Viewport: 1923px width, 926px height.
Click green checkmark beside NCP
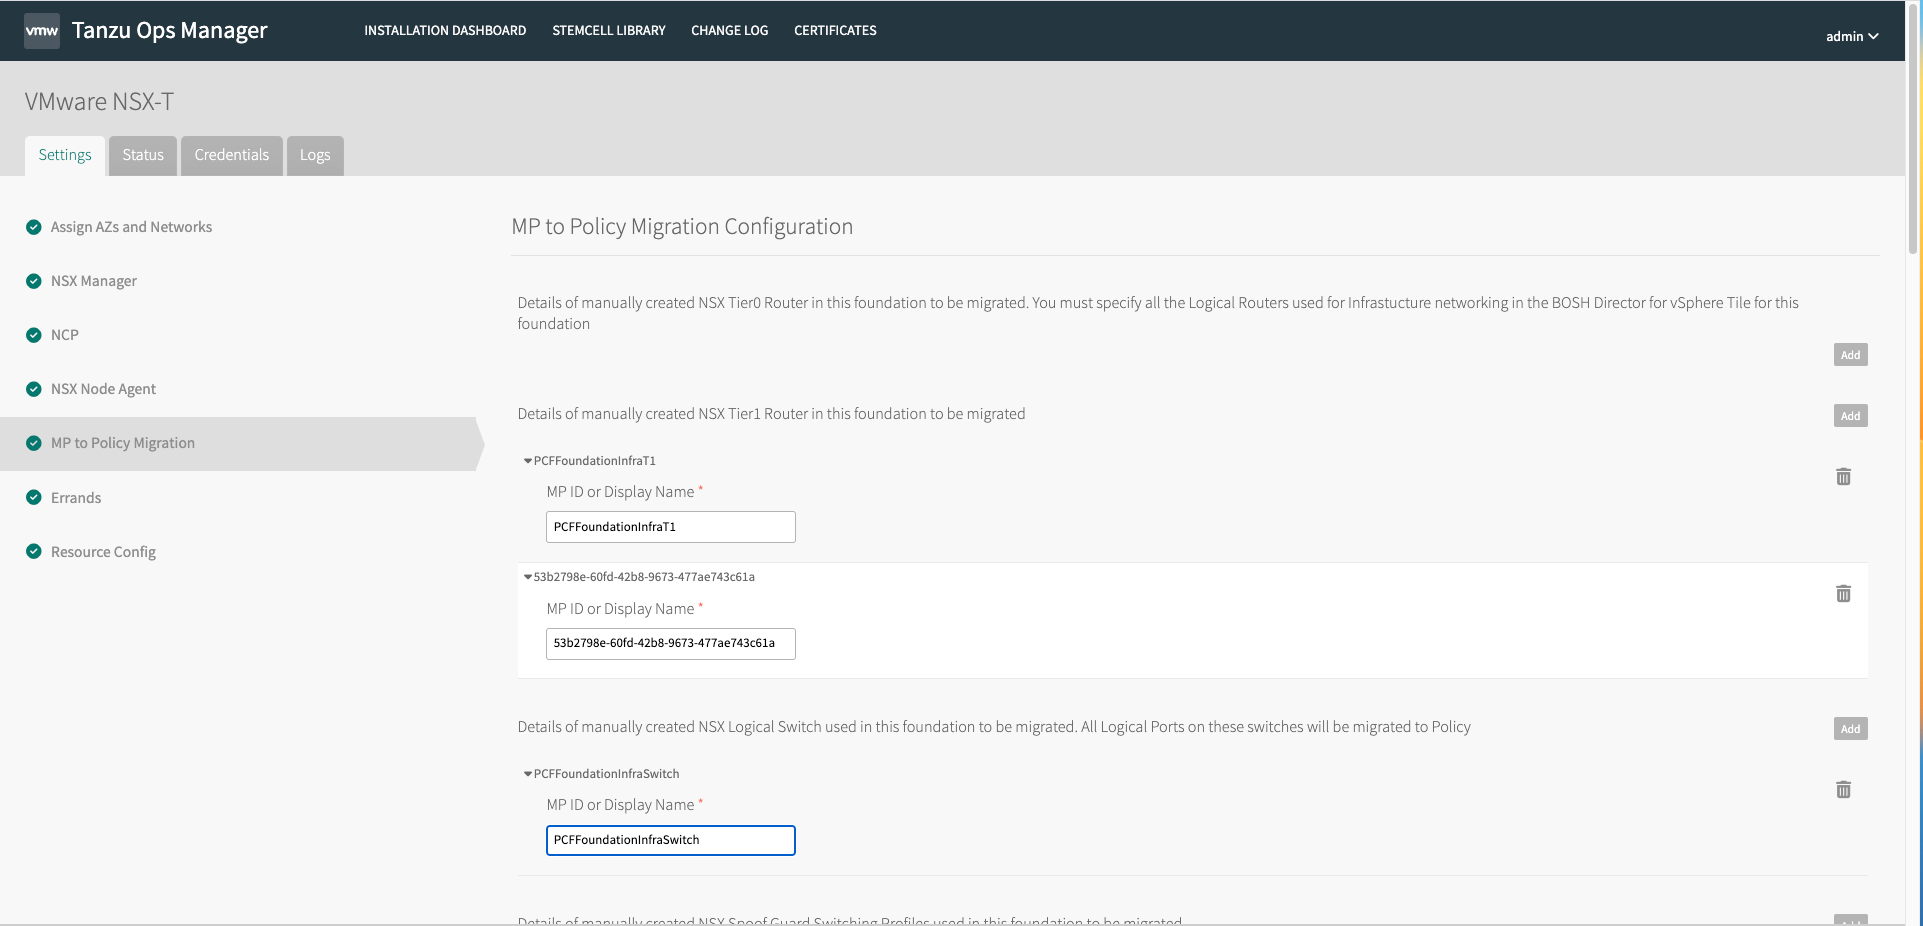(x=34, y=335)
